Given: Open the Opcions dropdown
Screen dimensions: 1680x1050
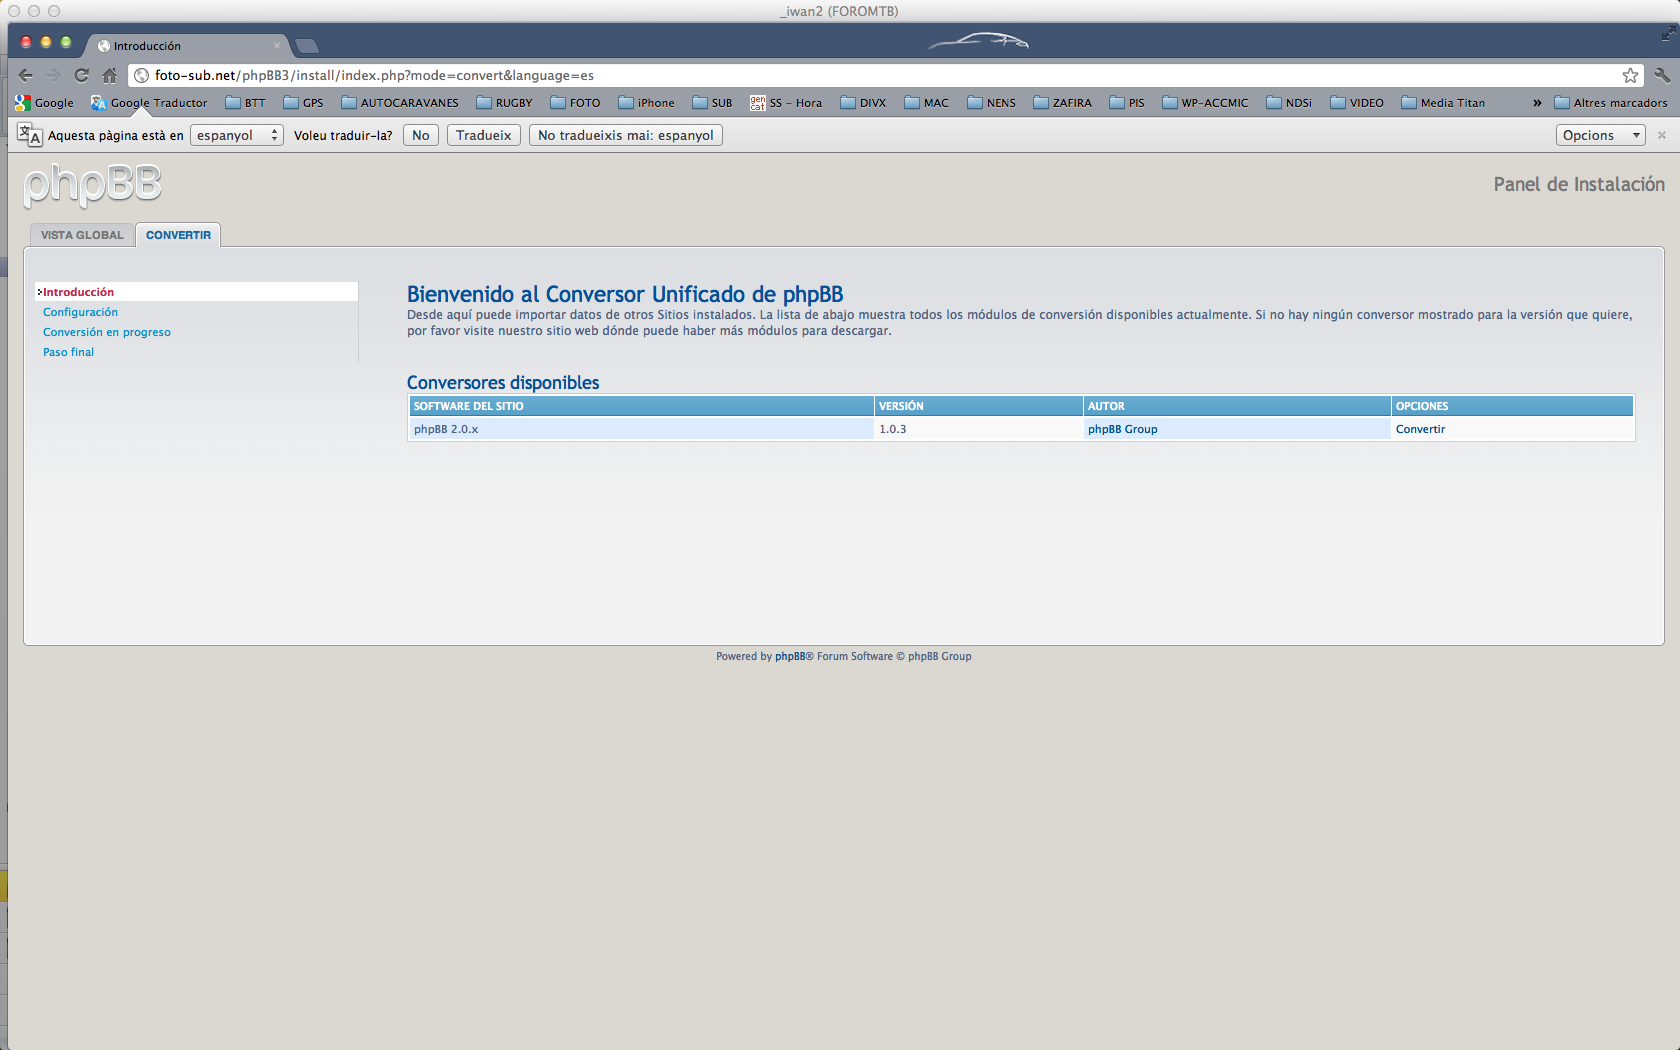Looking at the screenshot, I should click(x=1600, y=135).
